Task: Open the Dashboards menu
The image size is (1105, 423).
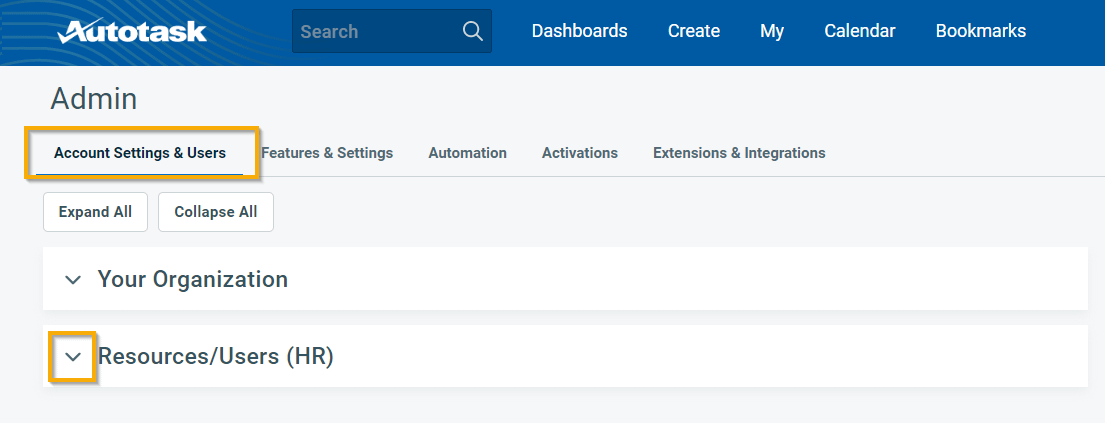Action: (579, 31)
